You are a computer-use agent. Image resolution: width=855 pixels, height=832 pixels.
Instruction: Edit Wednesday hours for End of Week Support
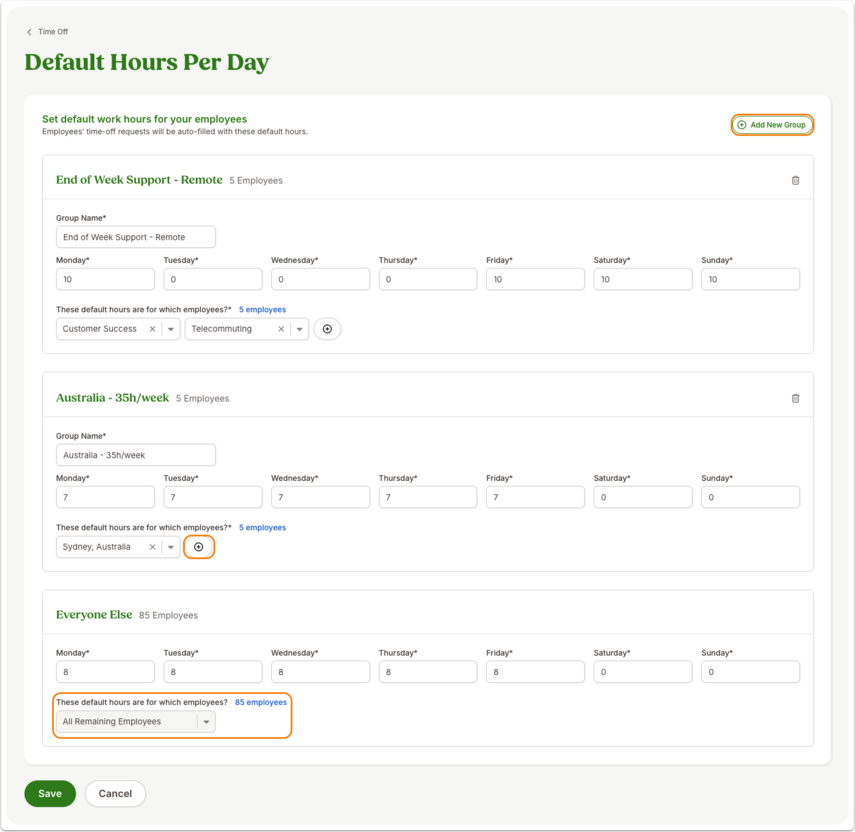pyautogui.click(x=321, y=279)
